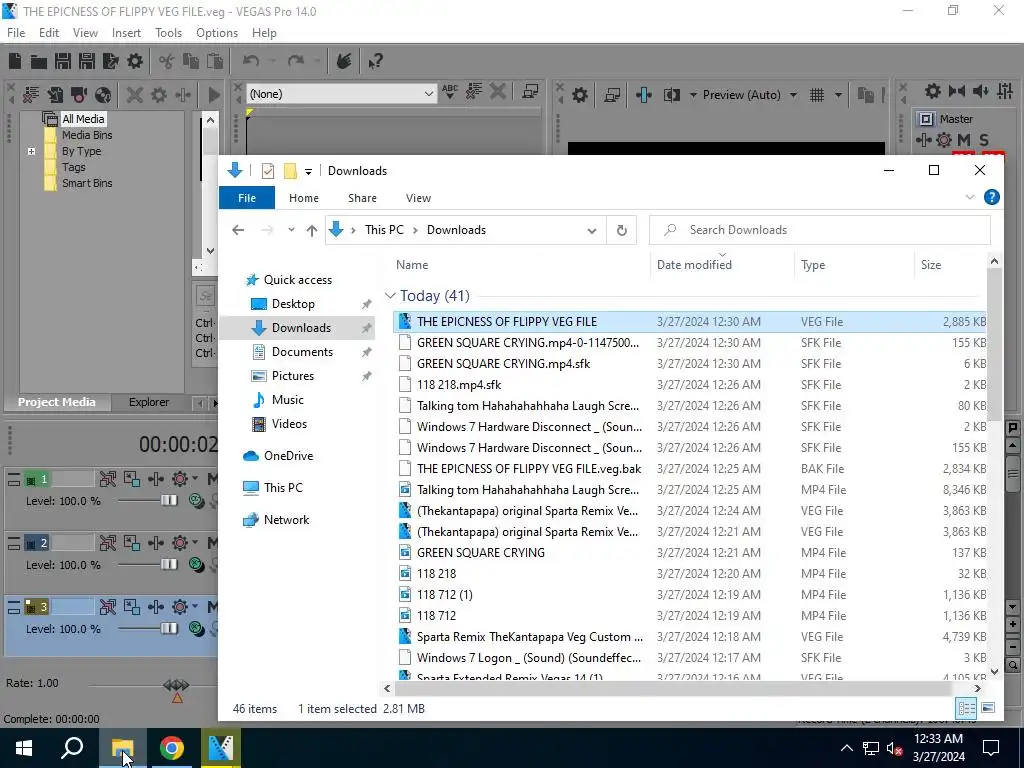Open Preview (Auto) quality dropdown arrow
Screen dimensions: 1024x768
click(793, 95)
